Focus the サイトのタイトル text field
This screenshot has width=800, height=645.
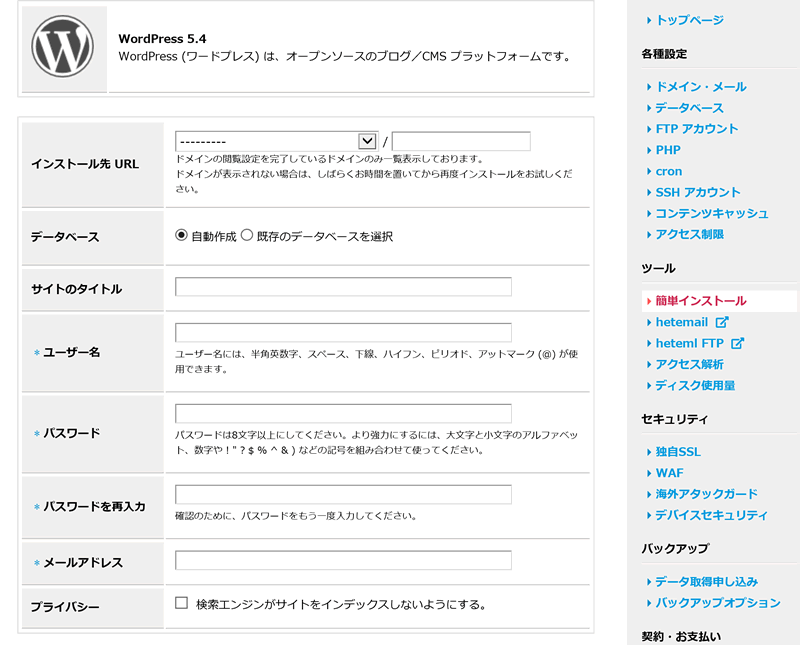tap(343, 287)
